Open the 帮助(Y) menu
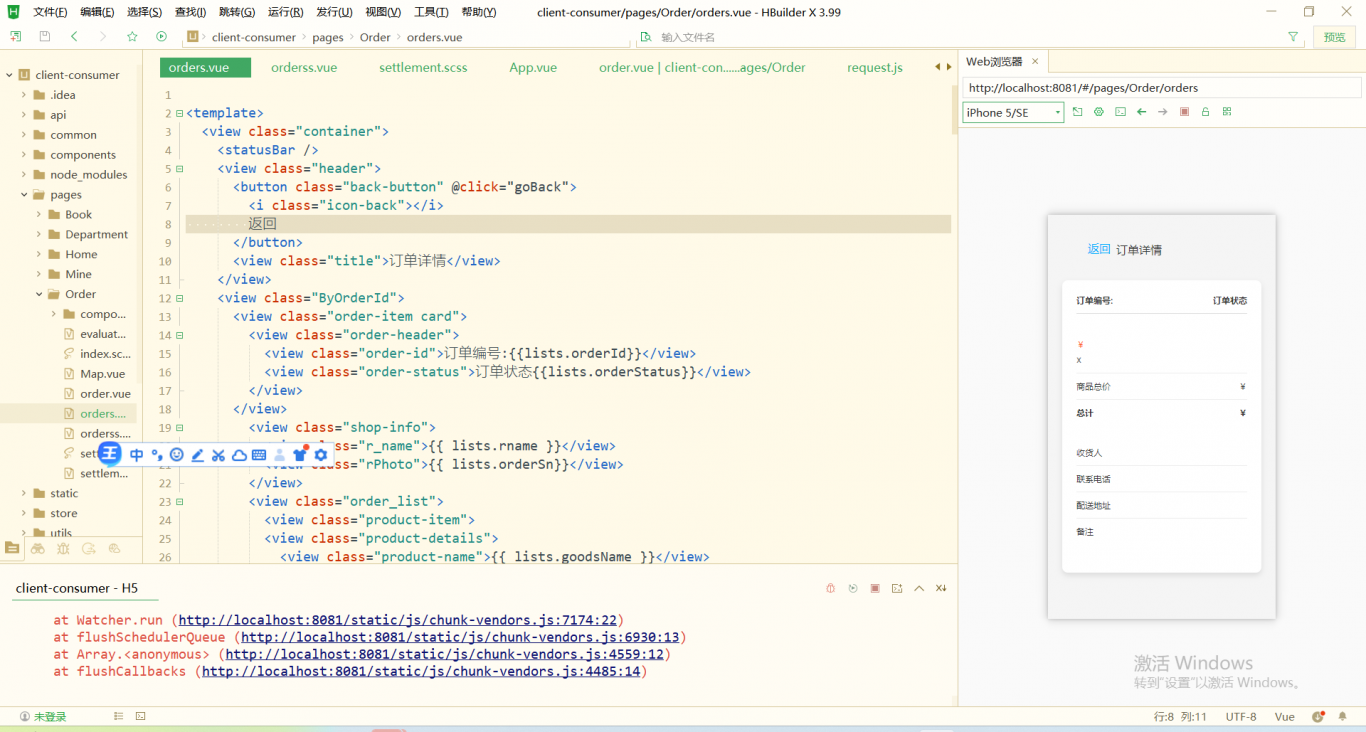This screenshot has width=1366, height=732. 479,12
